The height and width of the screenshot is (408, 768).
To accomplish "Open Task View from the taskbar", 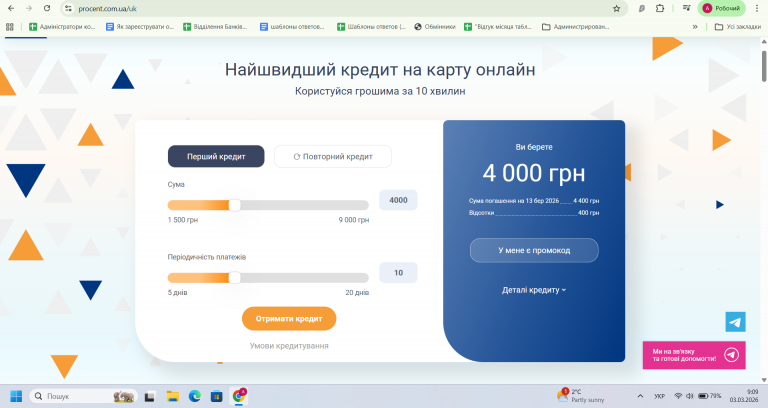I will coord(150,396).
